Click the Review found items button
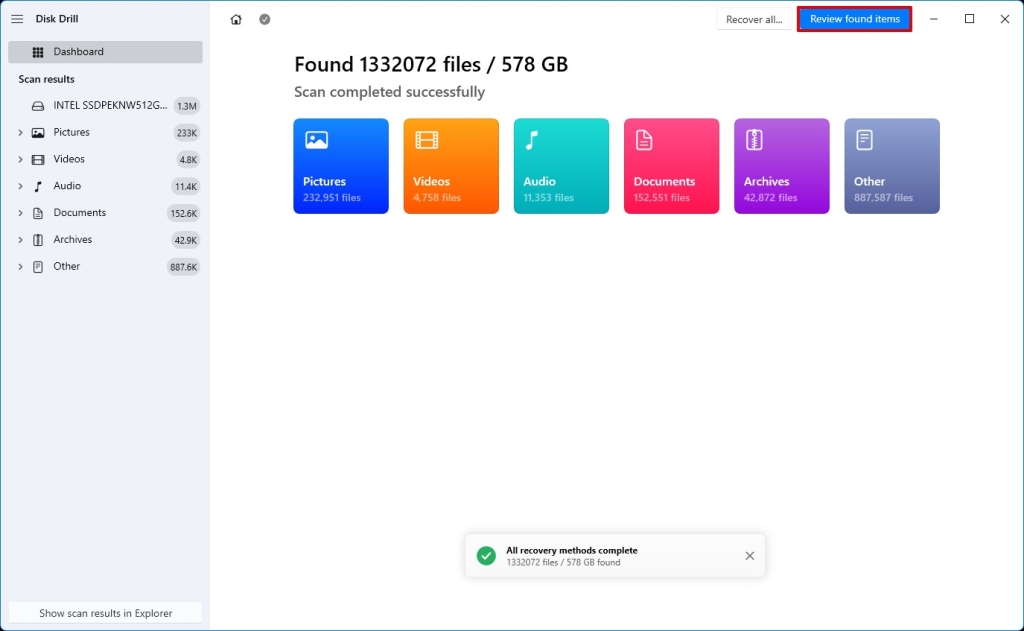1024x631 pixels. tap(854, 18)
